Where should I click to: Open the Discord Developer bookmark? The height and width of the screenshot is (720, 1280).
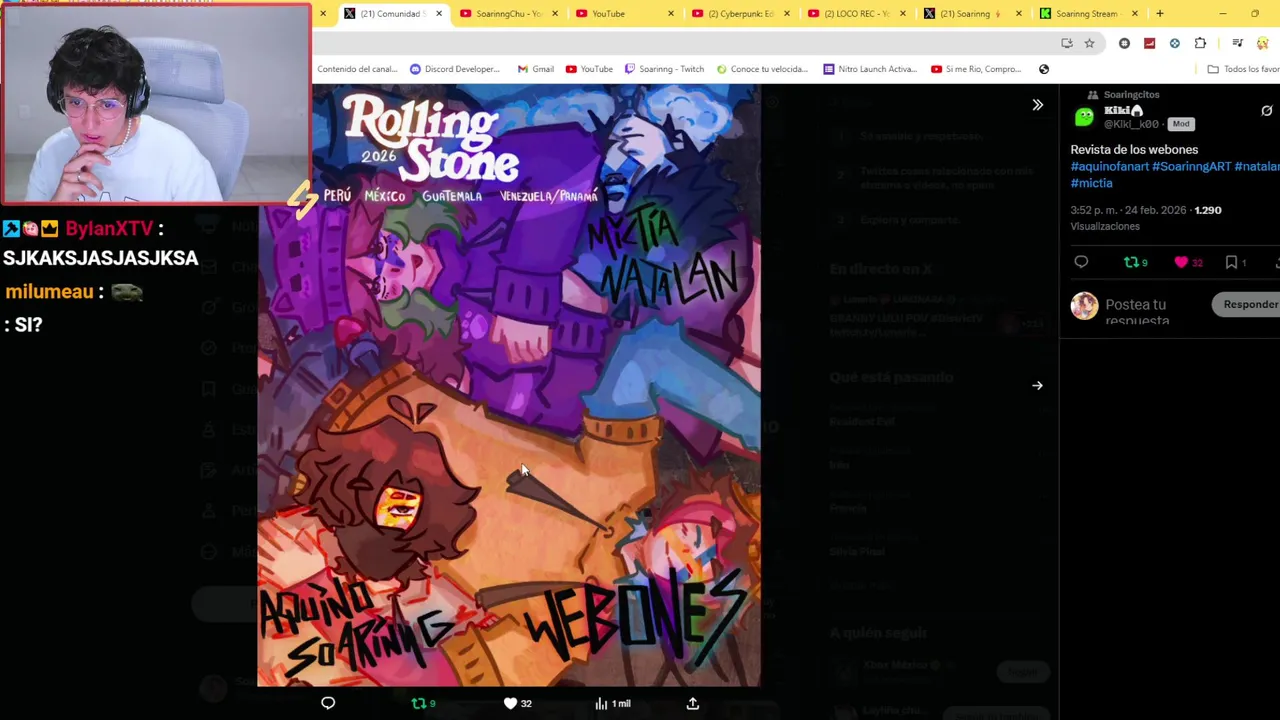pos(455,69)
